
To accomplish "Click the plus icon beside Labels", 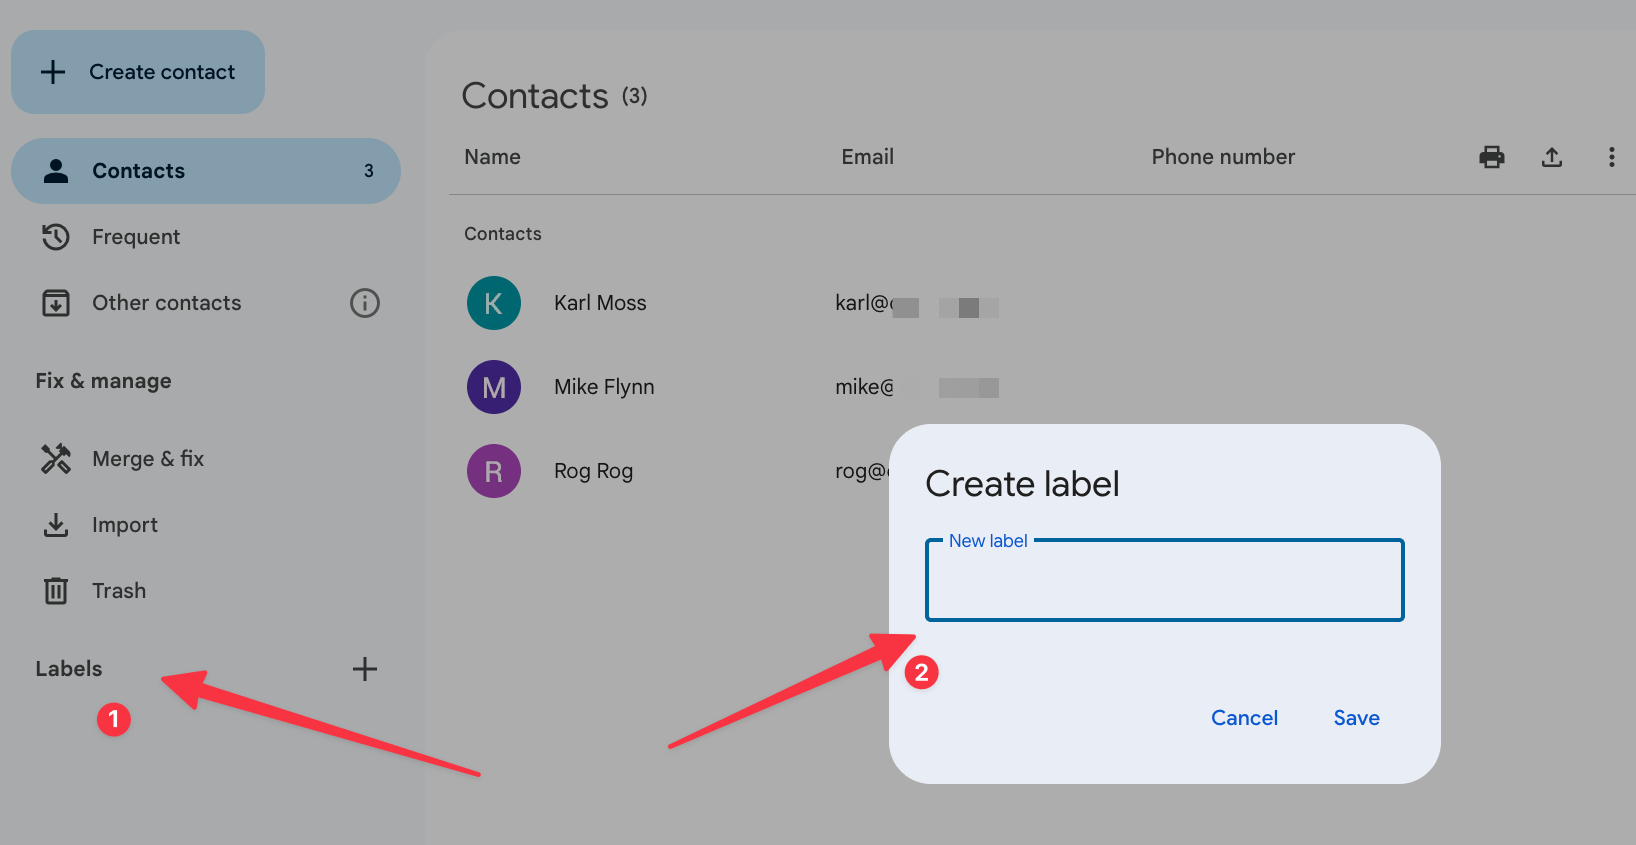I will click(x=365, y=669).
